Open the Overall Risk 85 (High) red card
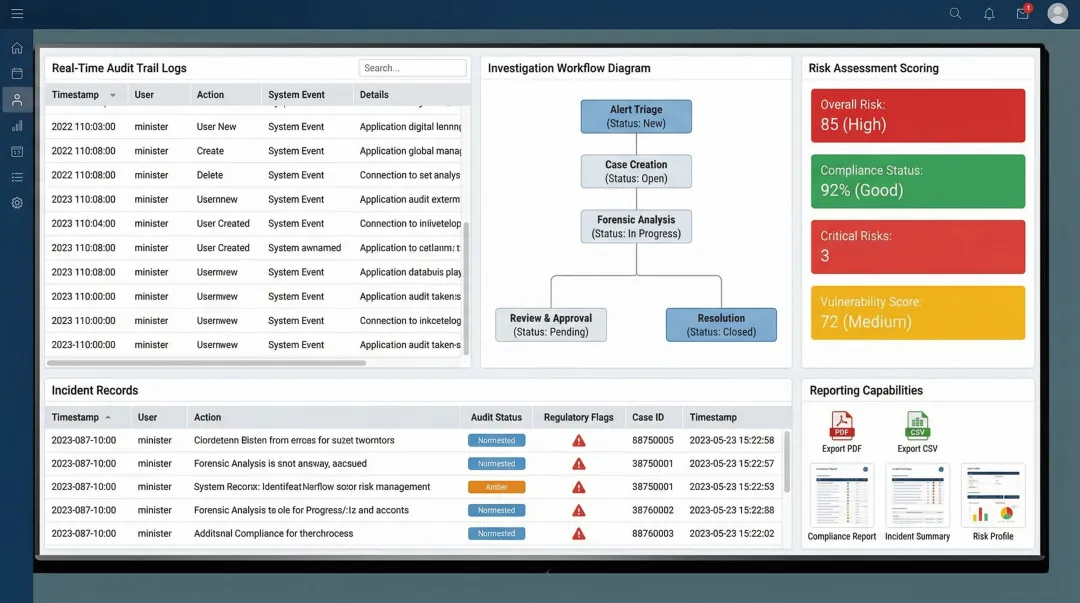Viewport: 1080px width, 603px height. pyautogui.click(x=917, y=116)
